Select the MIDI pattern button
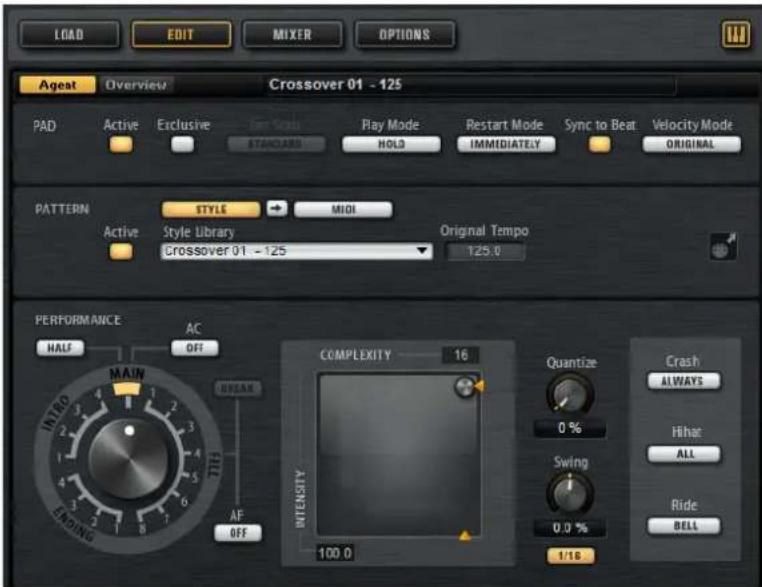Viewport: 762px width, 587px height. 343,209
